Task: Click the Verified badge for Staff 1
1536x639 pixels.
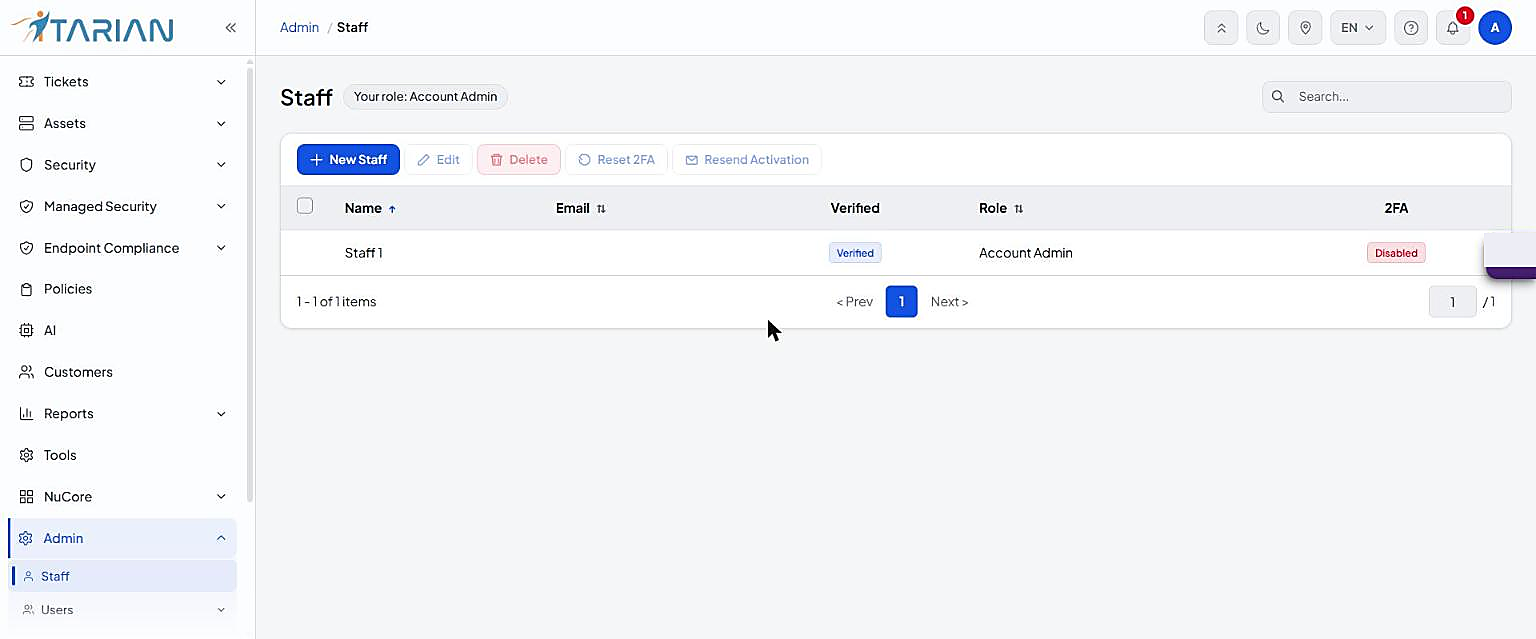Action: click(855, 253)
